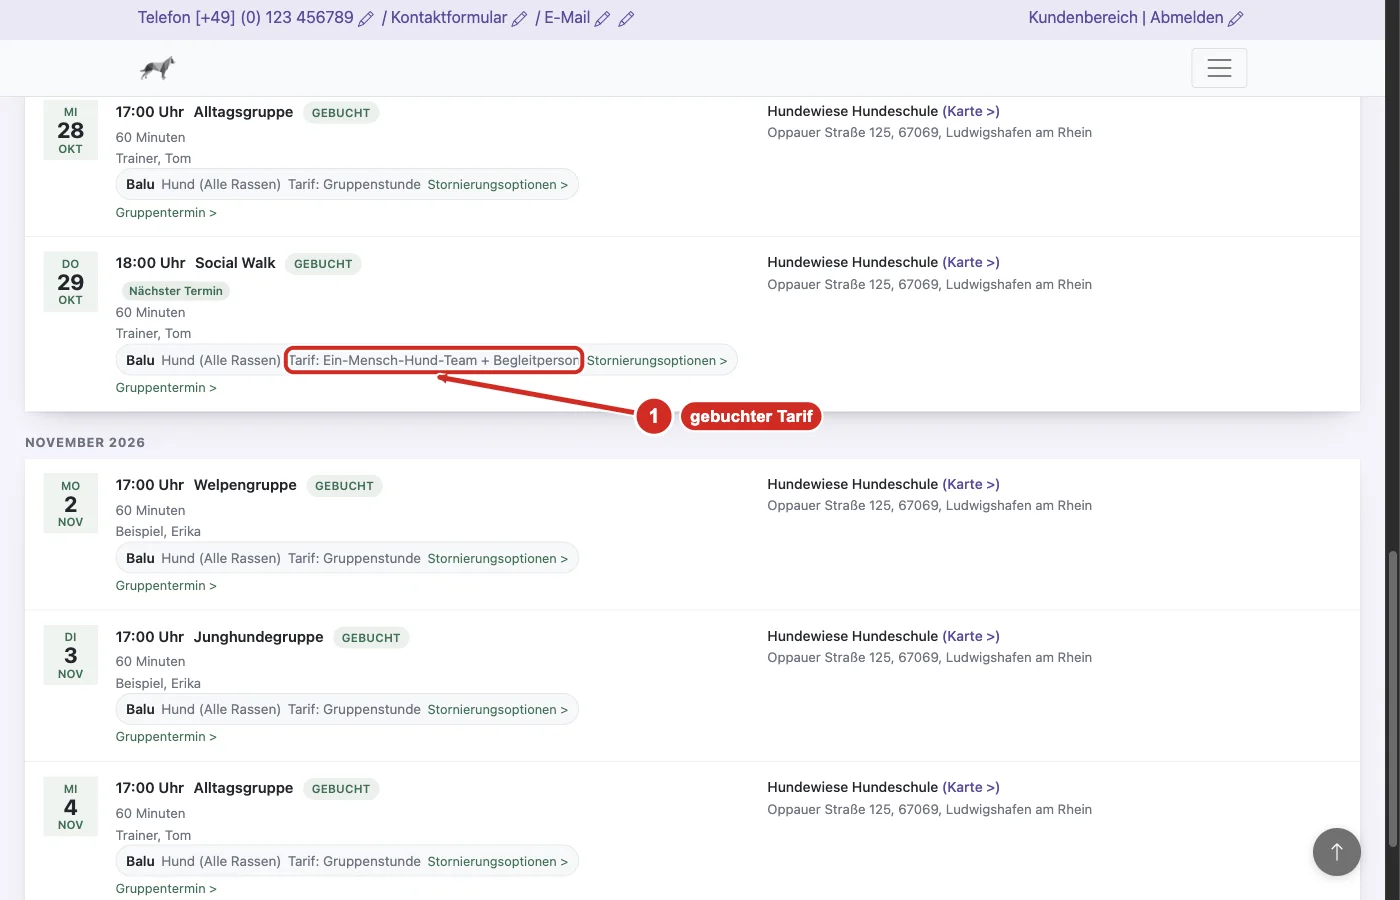Open Gruppentermin link under Junghundegruppe
The width and height of the screenshot is (1400, 900).
pos(166,736)
